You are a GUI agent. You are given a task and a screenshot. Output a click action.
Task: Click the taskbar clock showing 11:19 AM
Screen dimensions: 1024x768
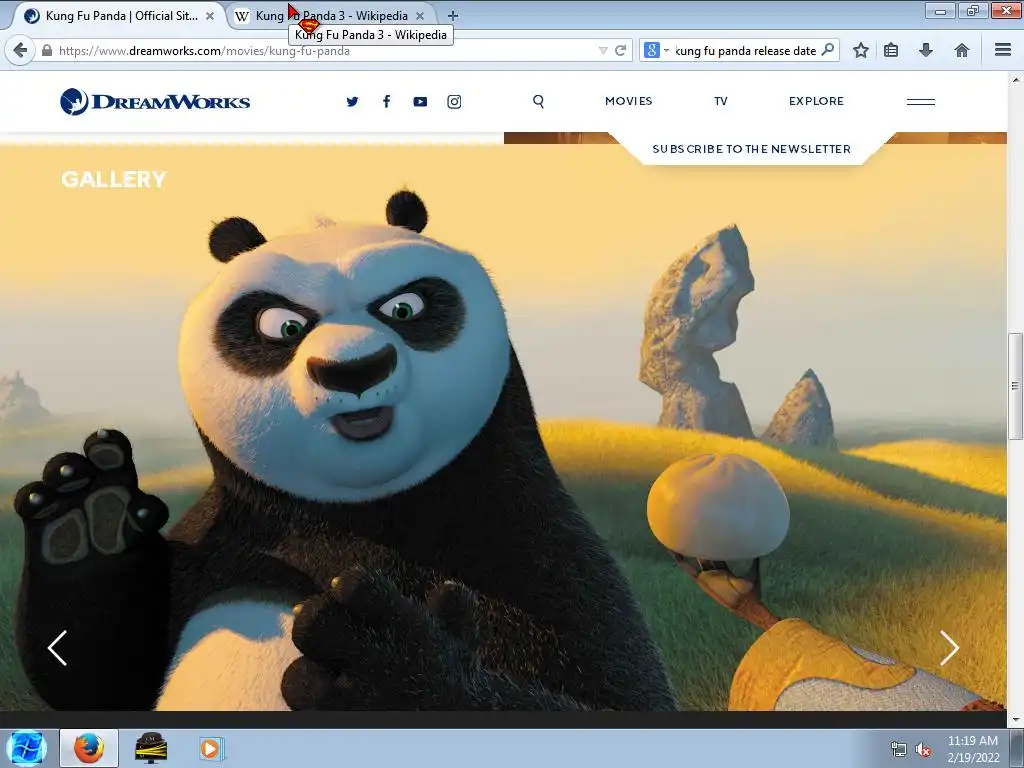[973, 748]
